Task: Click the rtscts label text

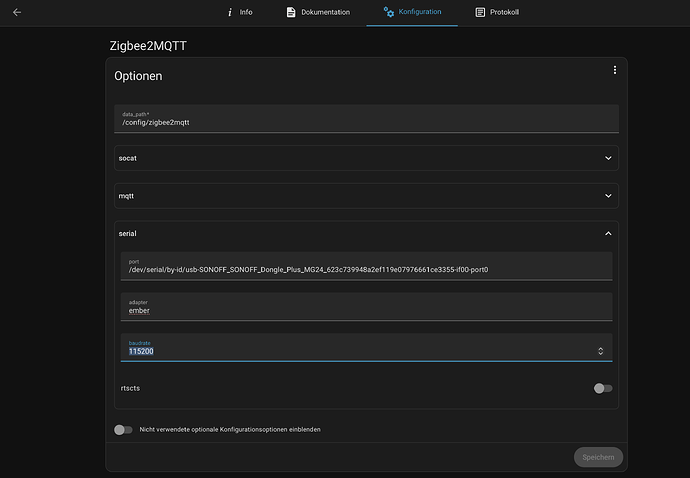Action: coord(130,388)
